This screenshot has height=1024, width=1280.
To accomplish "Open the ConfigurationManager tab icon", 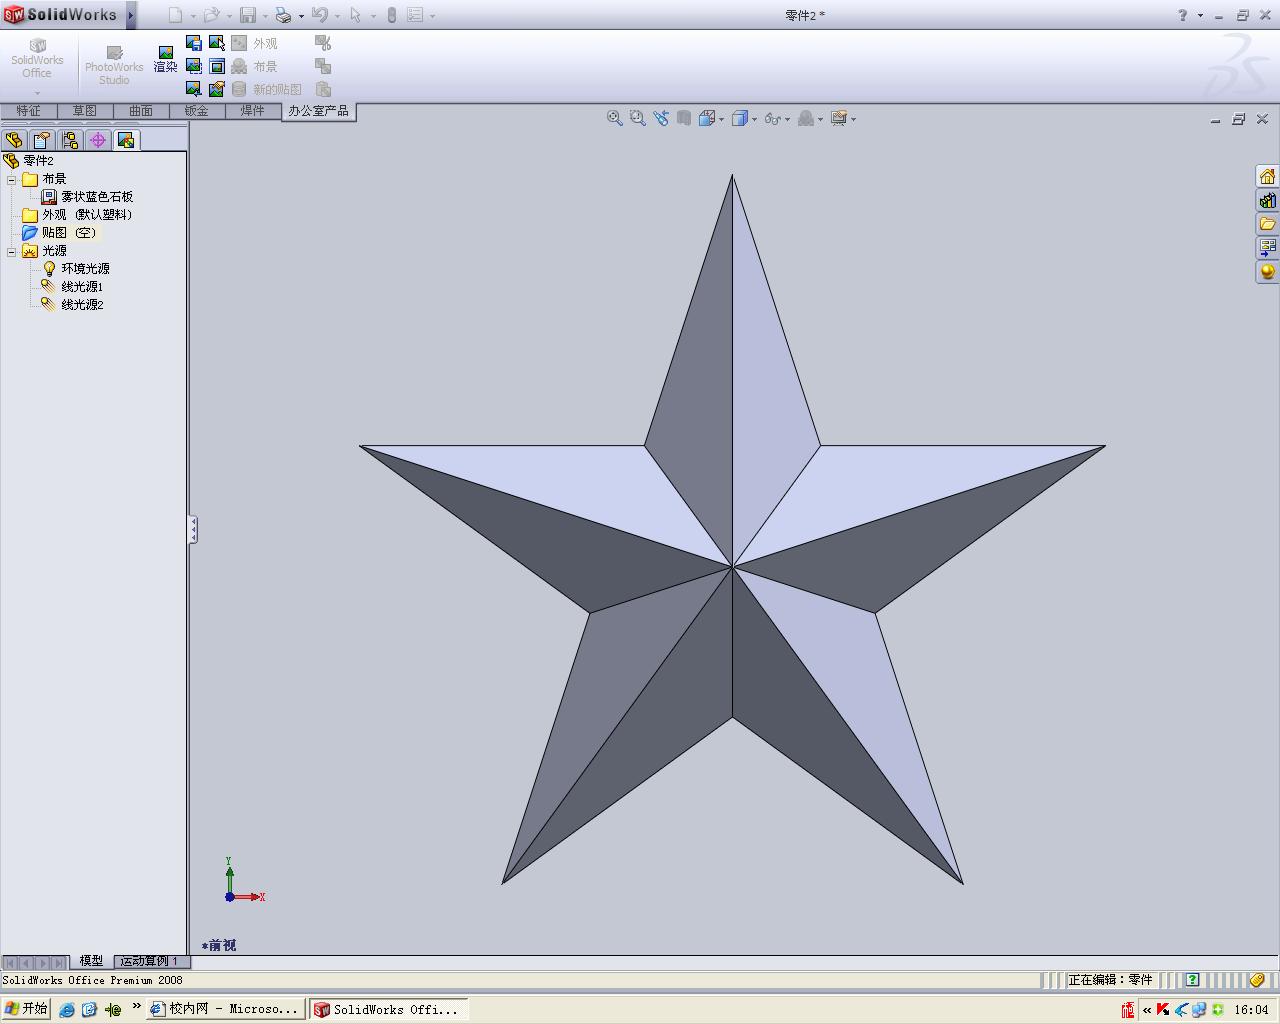I will [x=70, y=140].
